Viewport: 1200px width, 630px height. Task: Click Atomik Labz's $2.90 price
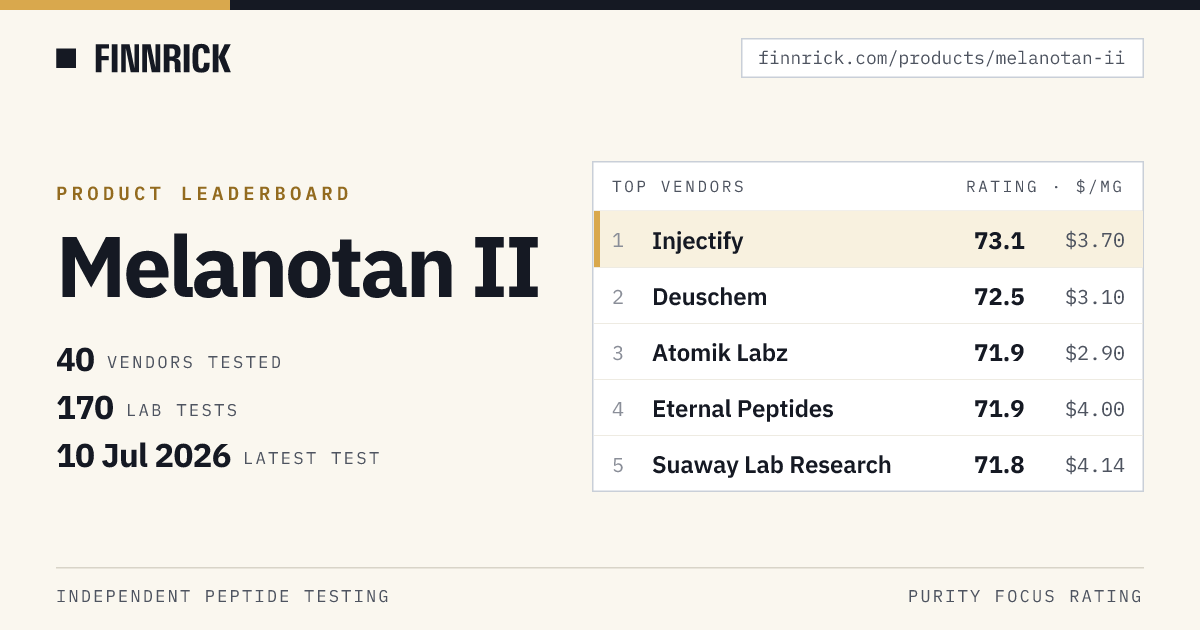tap(1095, 353)
